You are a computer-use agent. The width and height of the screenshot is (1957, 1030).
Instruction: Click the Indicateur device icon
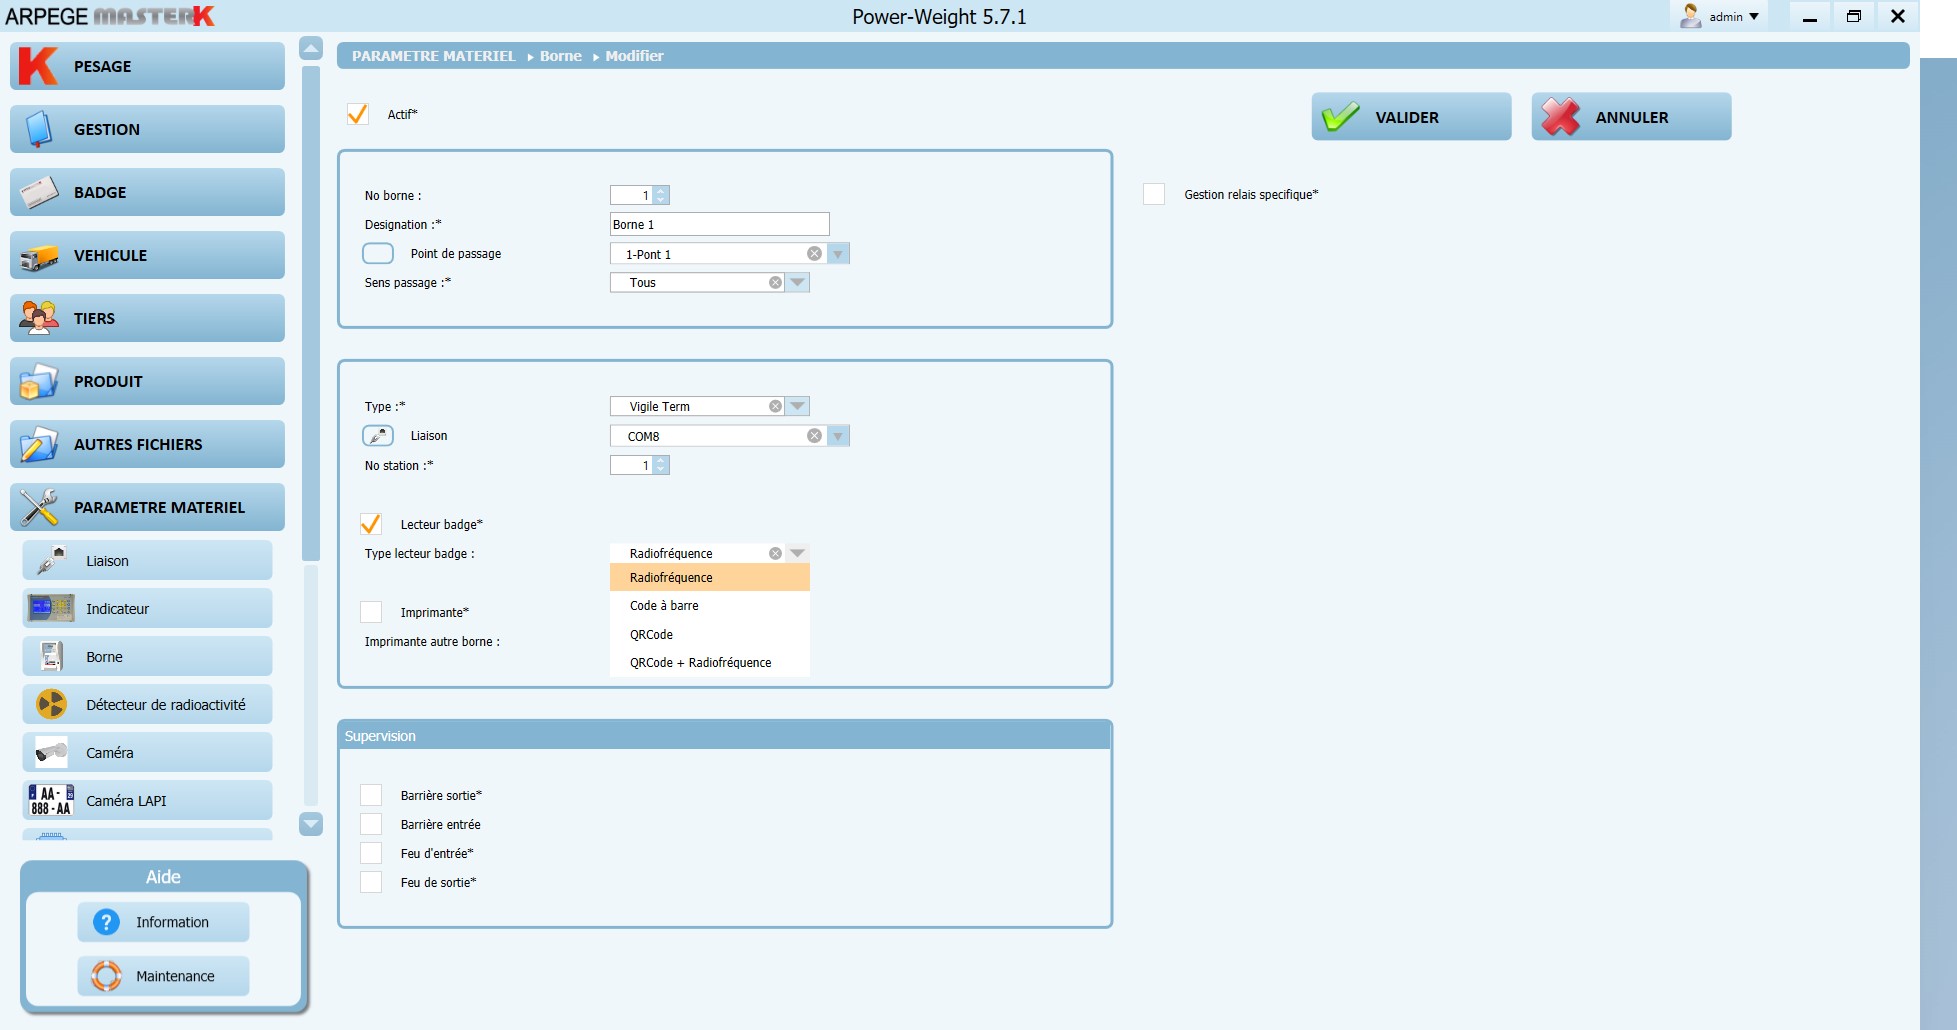point(51,609)
